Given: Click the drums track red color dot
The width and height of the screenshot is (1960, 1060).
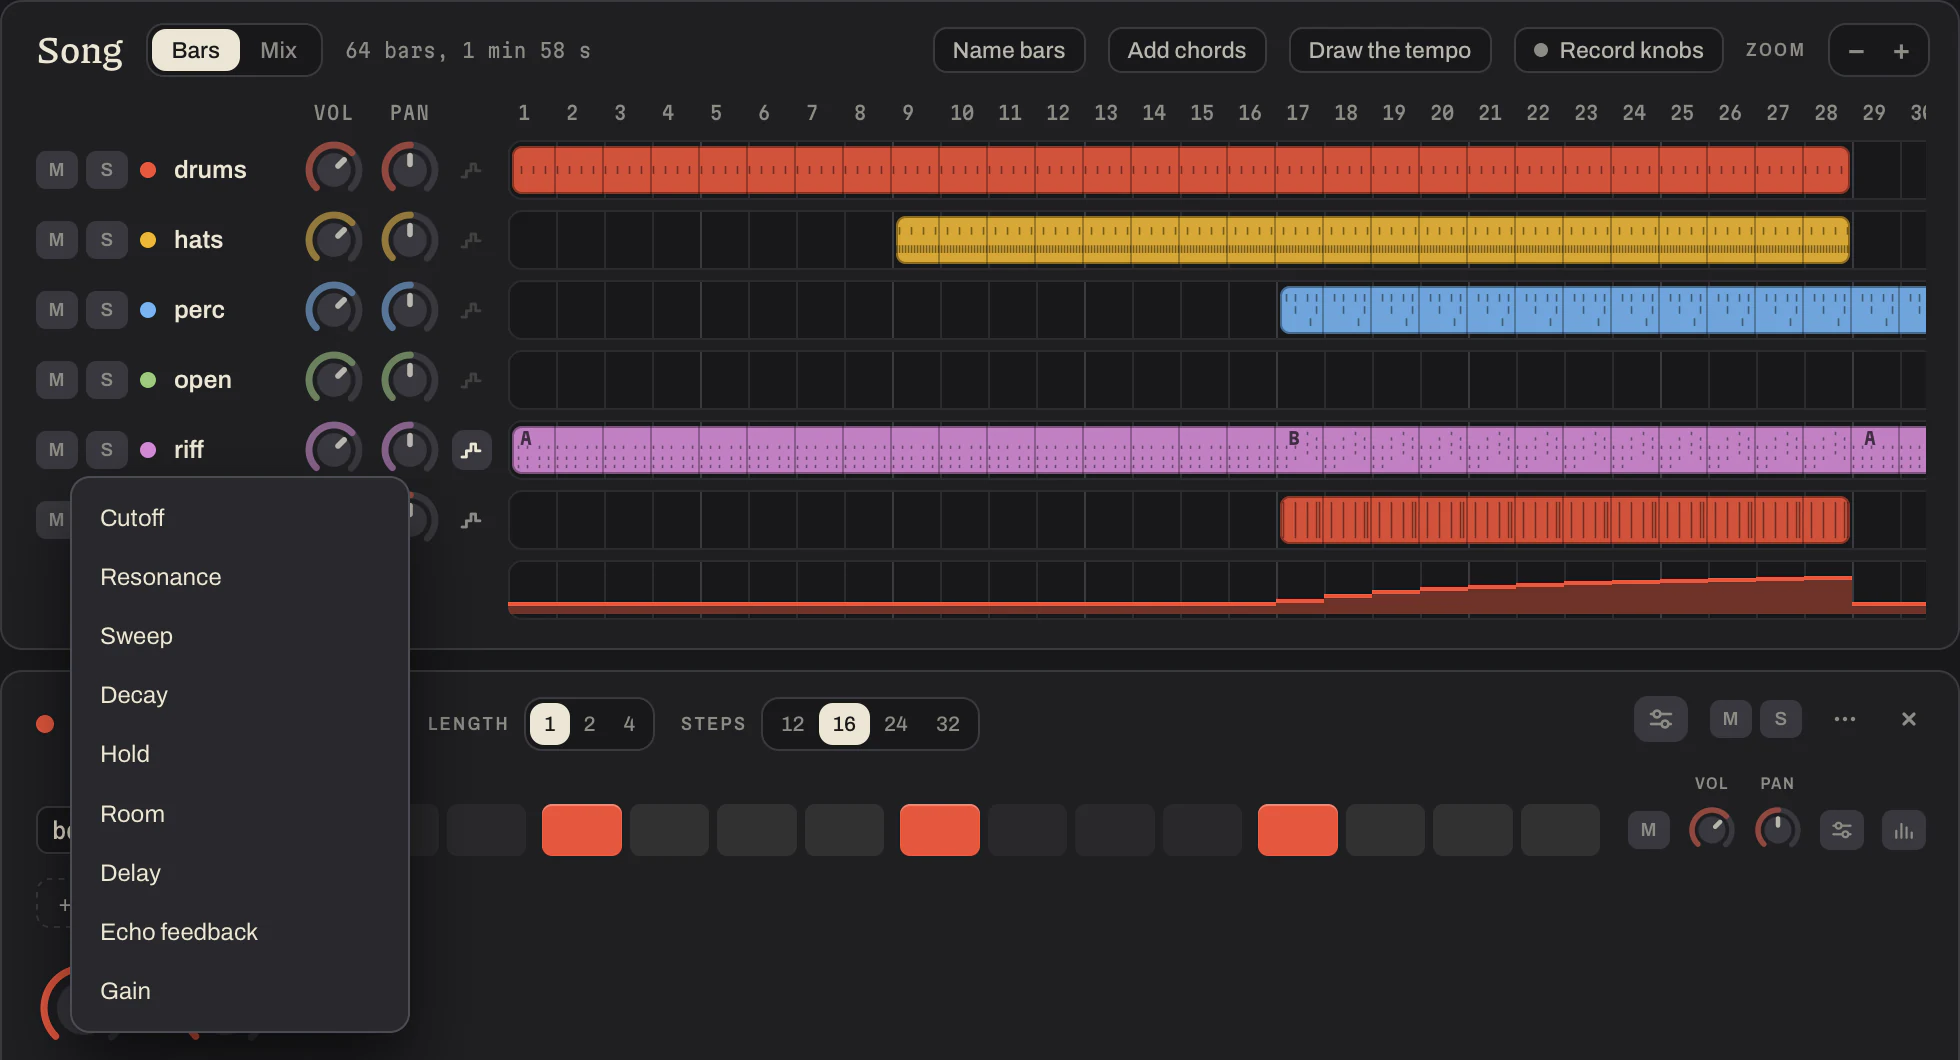Looking at the screenshot, I should coord(148,170).
